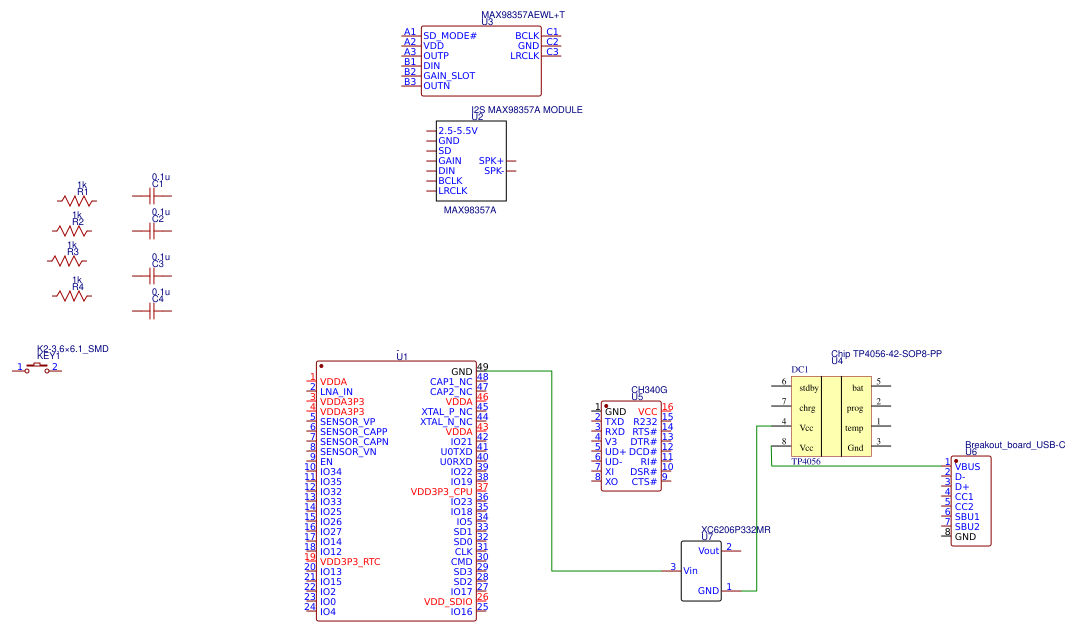
Task: Click the SENSOR_VP pin label on U1
Action: [x=347, y=422]
